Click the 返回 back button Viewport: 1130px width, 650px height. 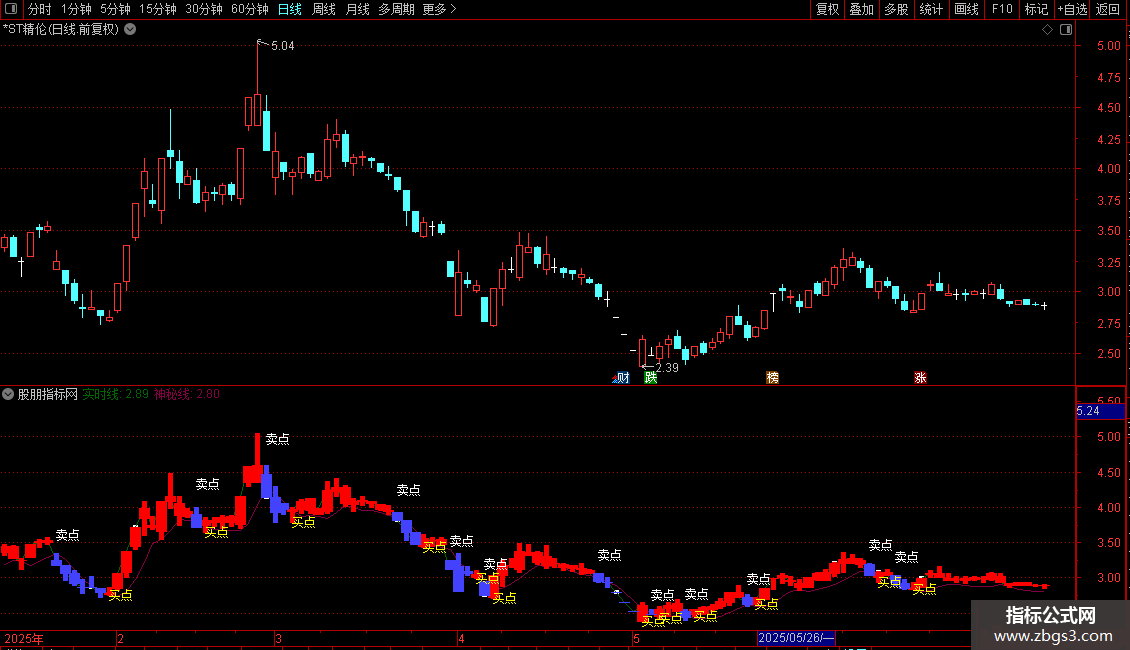point(1108,9)
